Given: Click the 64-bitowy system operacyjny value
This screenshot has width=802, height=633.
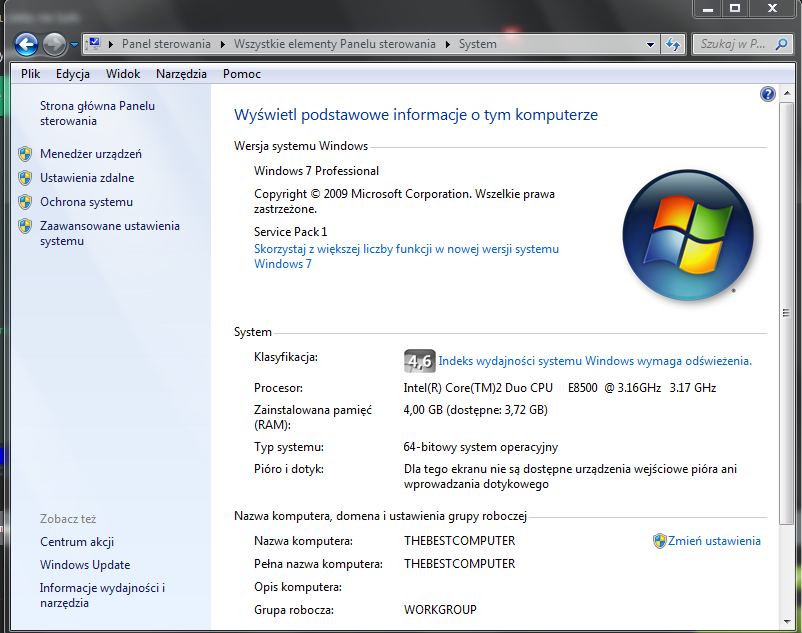Looking at the screenshot, I should pyautogui.click(x=480, y=447).
